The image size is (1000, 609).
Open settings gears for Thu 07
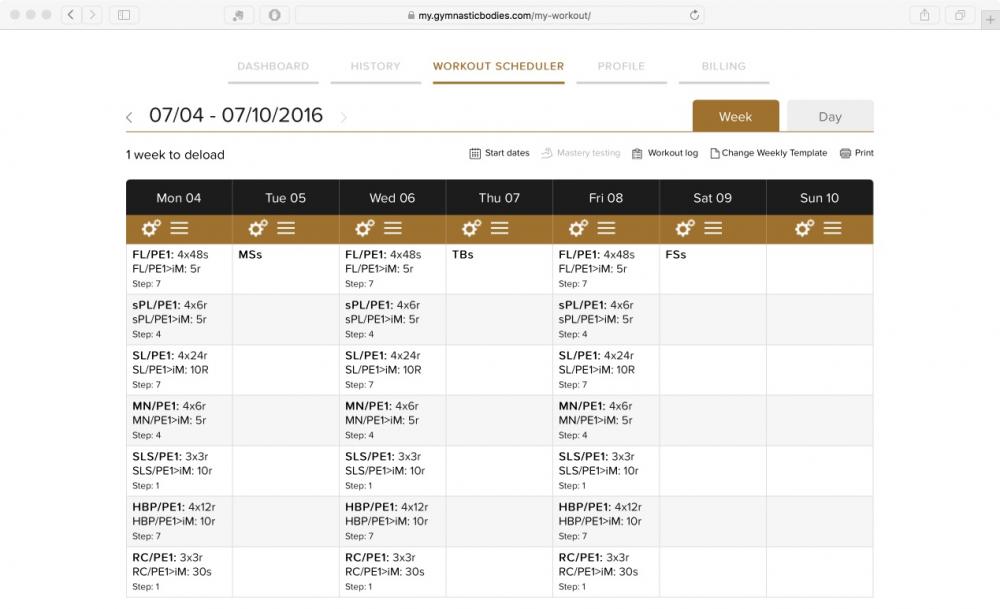tap(471, 228)
